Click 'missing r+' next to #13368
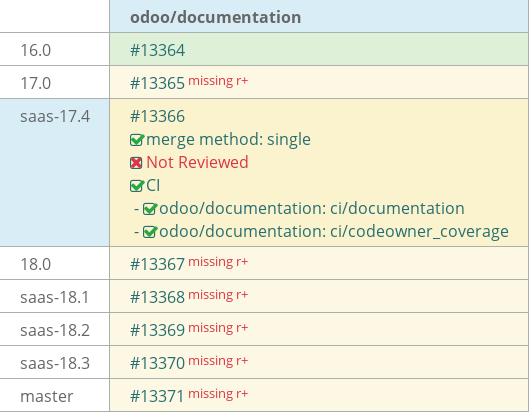This screenshot has height=412, width=529. point(218,295)
